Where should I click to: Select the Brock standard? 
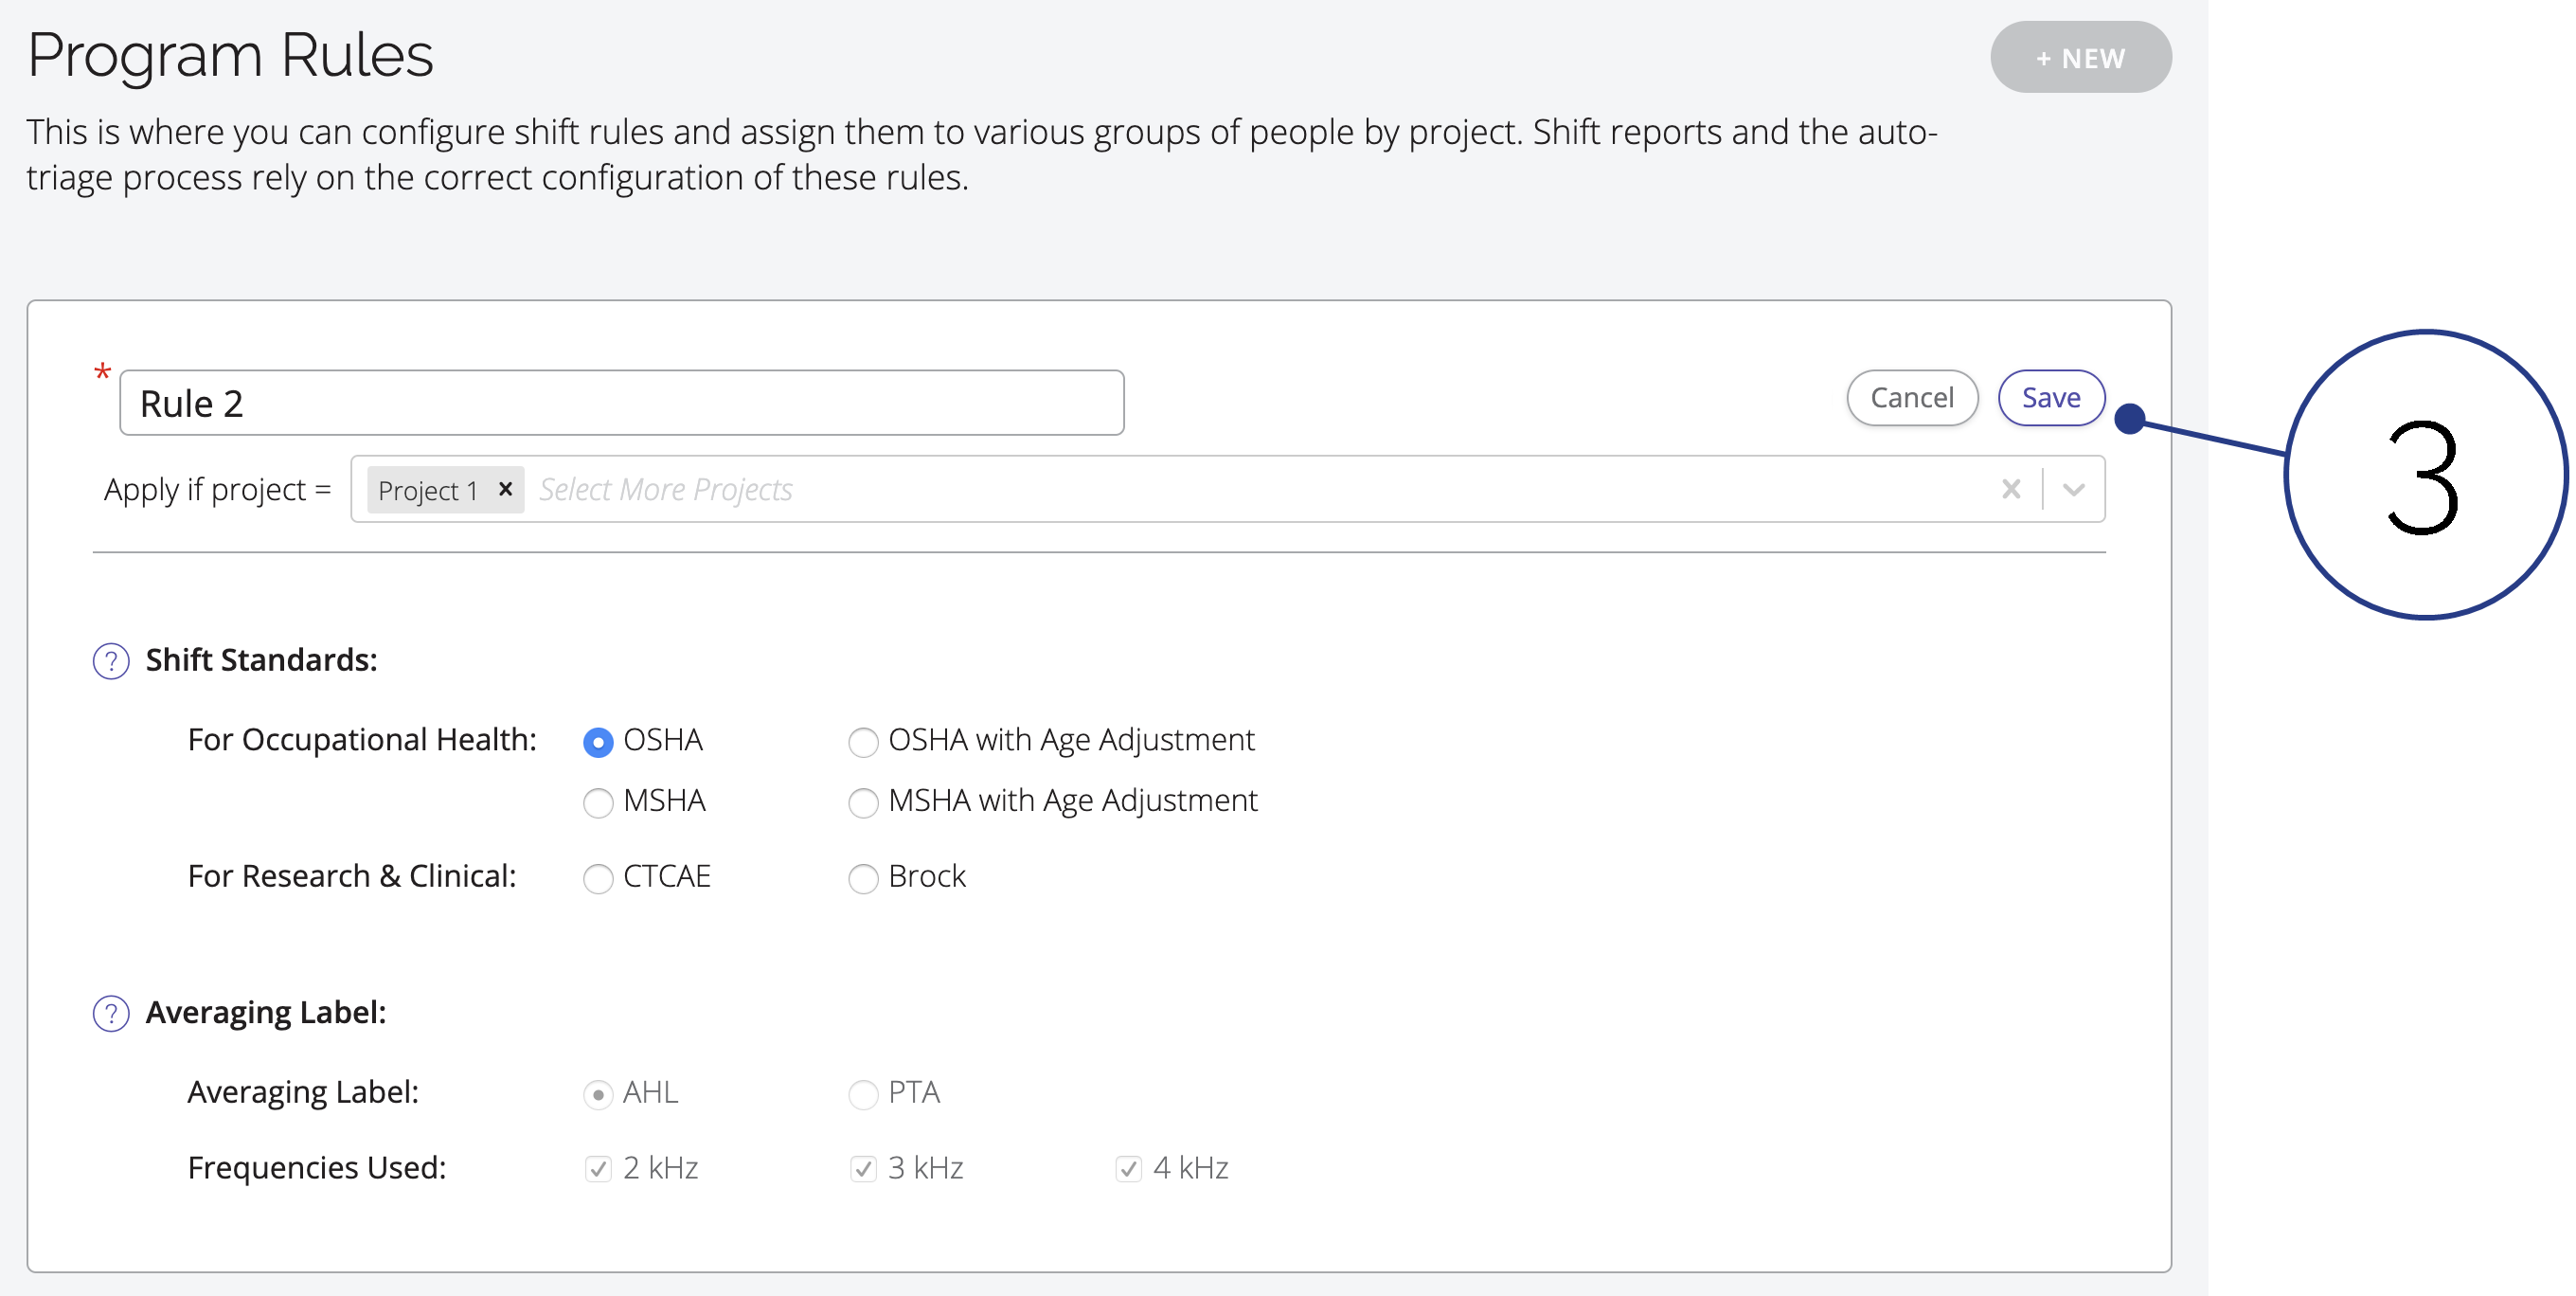(863, 878)
